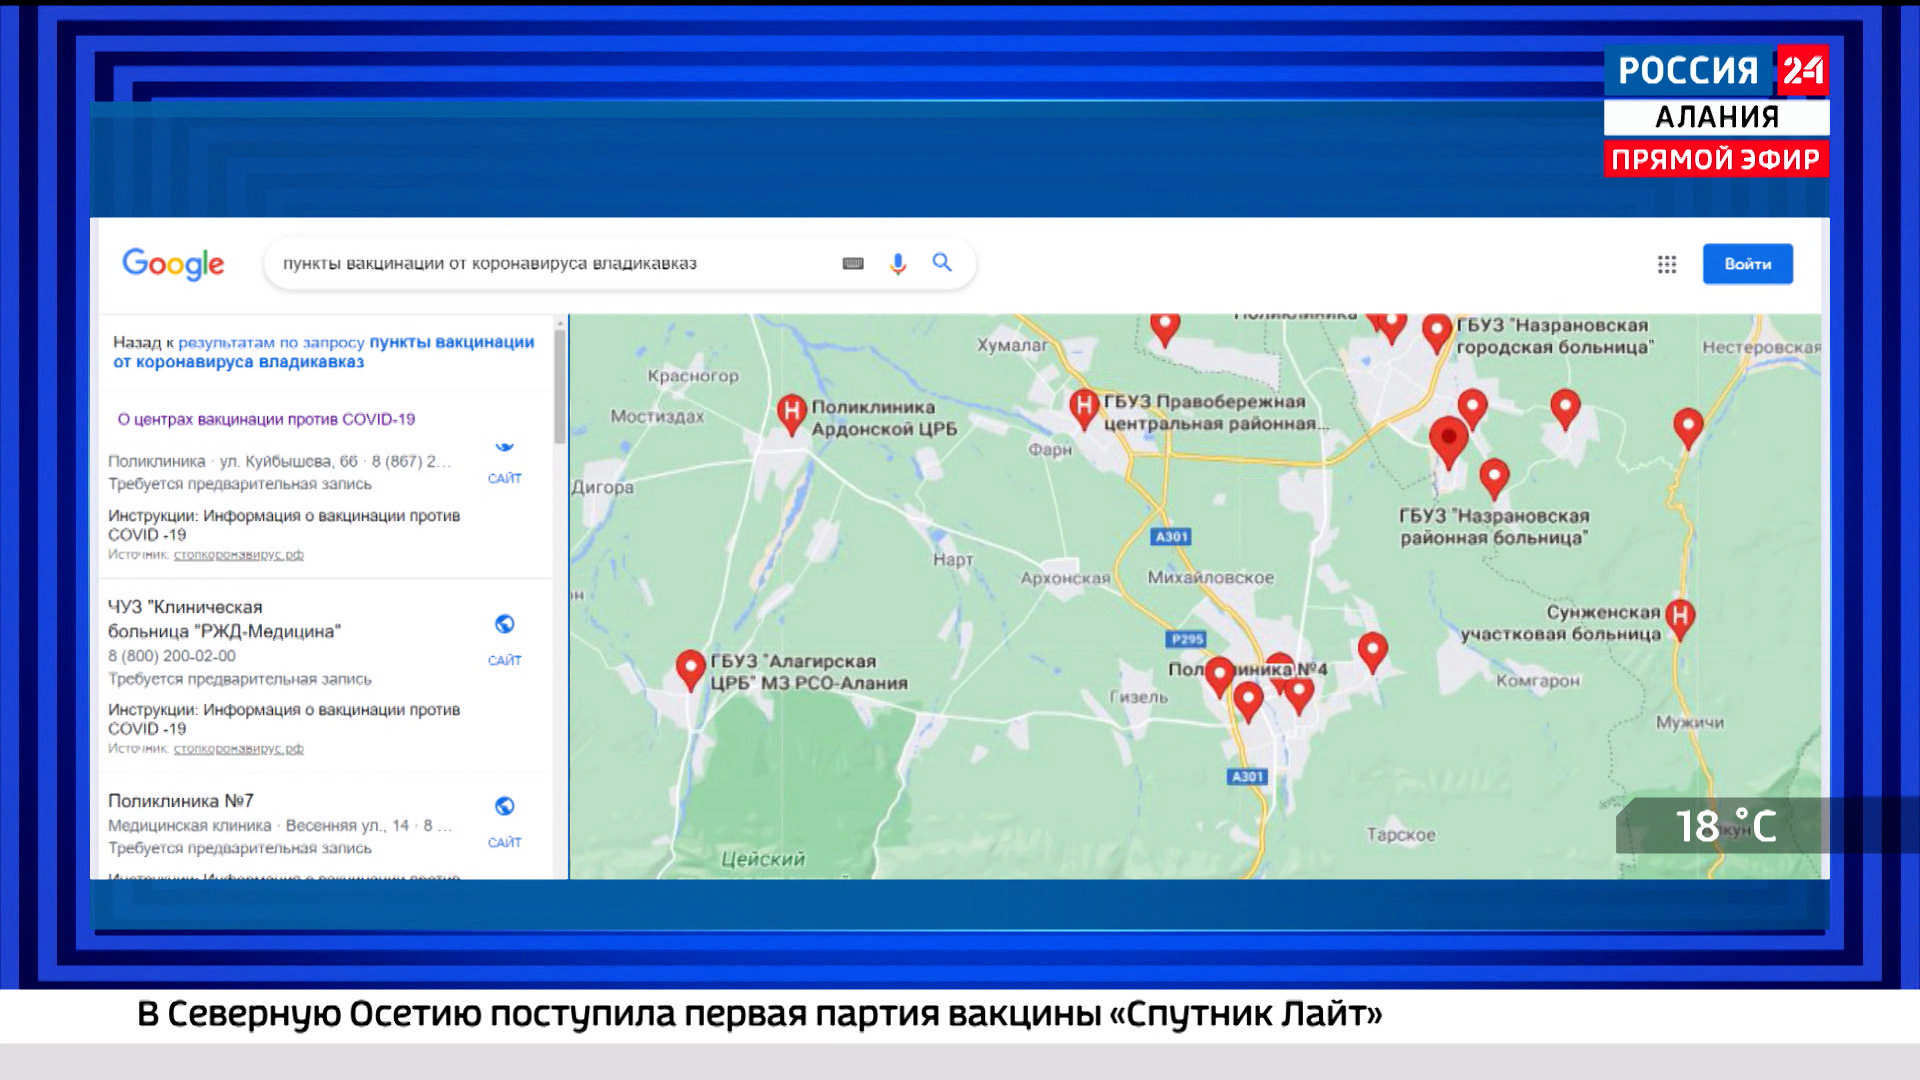The width and height of the screenshot is (1920, 1080).
Task: Click the Google logo
Action: pyautogui.click(x=173, y=264)
